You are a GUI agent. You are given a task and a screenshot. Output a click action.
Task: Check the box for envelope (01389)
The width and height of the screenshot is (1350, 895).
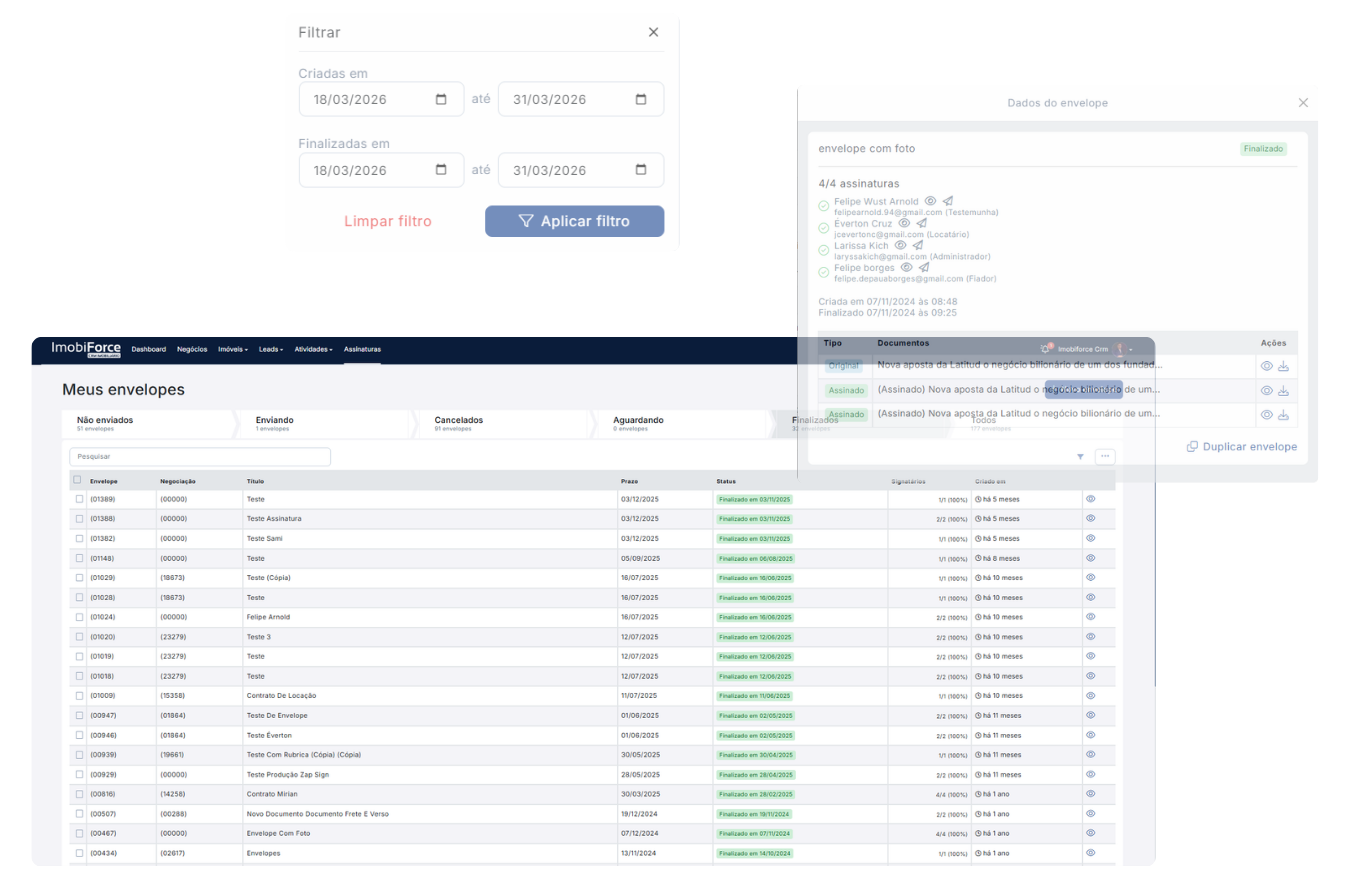pos(79,499)
